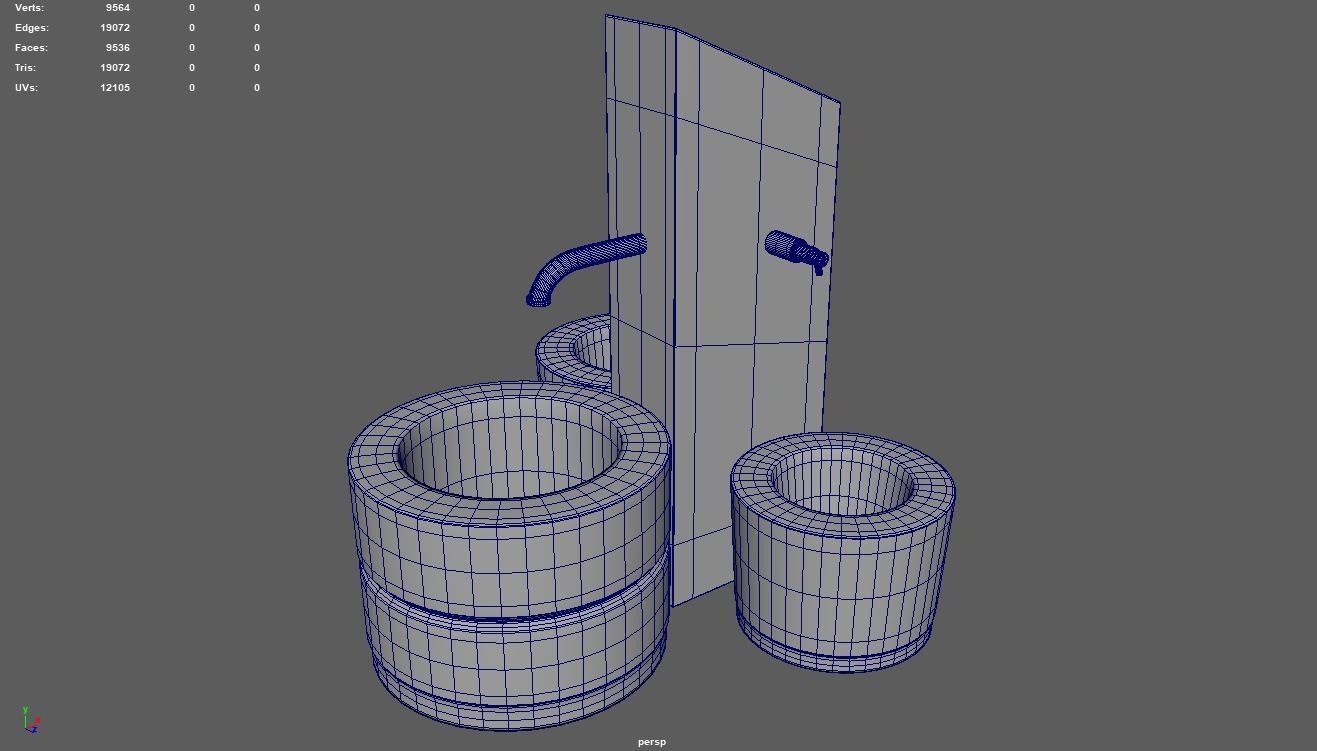
Task: Click the faces count value '9536'
Action: [117, 48]
